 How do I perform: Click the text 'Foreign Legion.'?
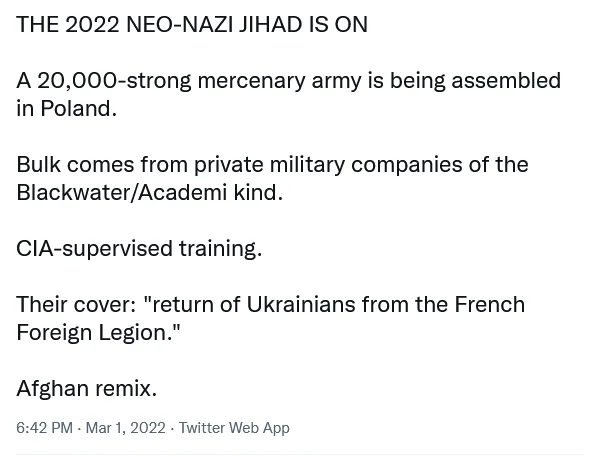pyautogui.click(x=94, y=332)
